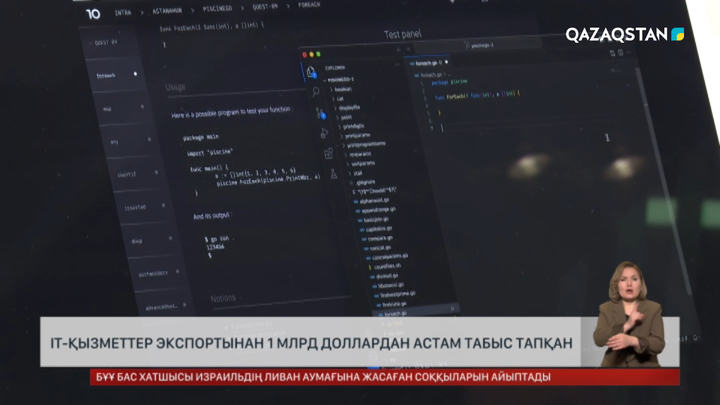Click the go back arrow in VS Code title bar

coord(399,49)
